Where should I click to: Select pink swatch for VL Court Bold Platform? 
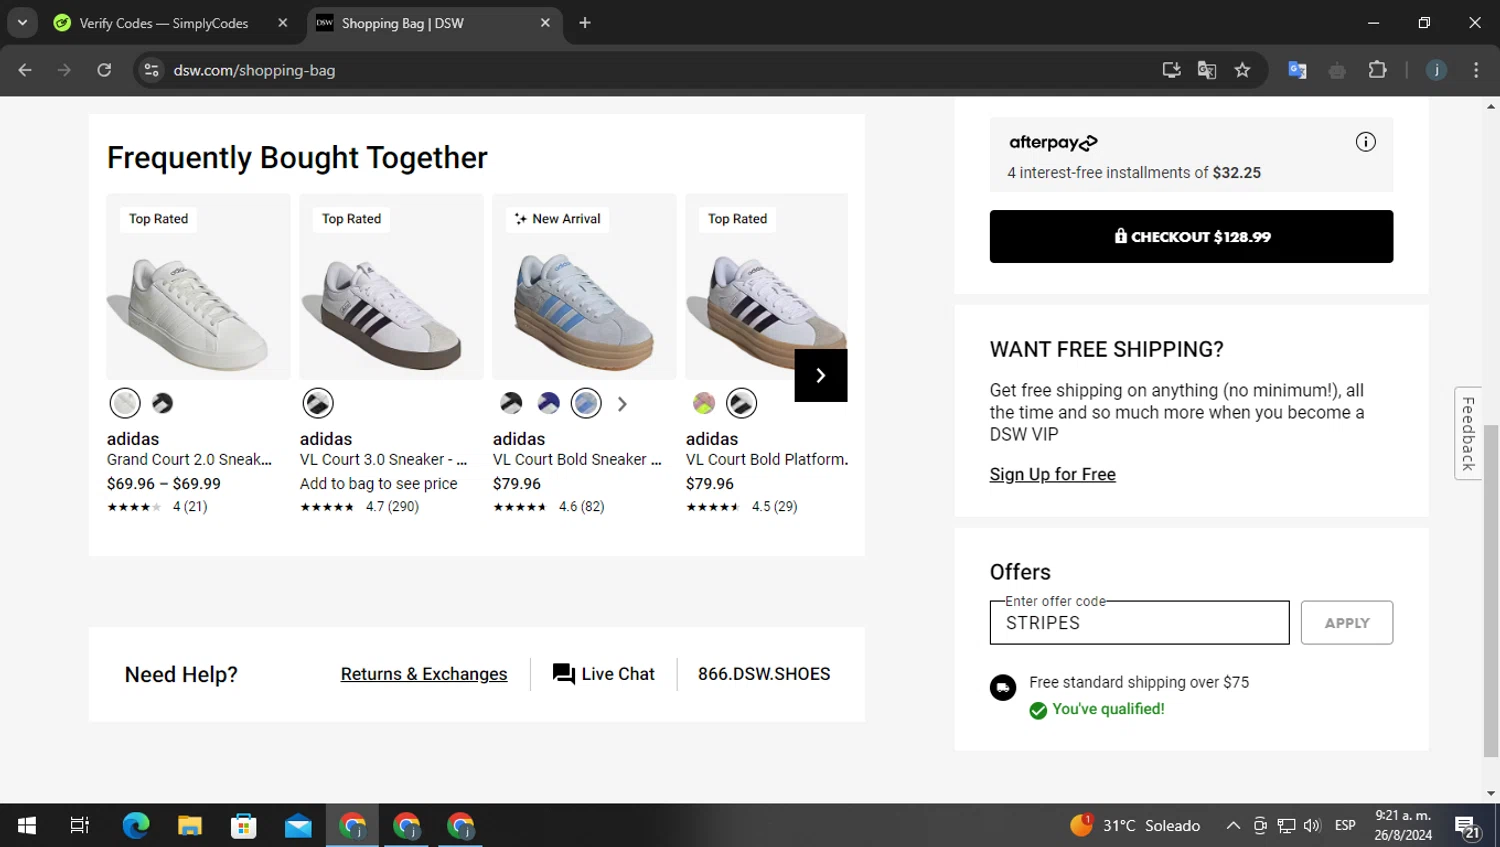click(704, 403)
